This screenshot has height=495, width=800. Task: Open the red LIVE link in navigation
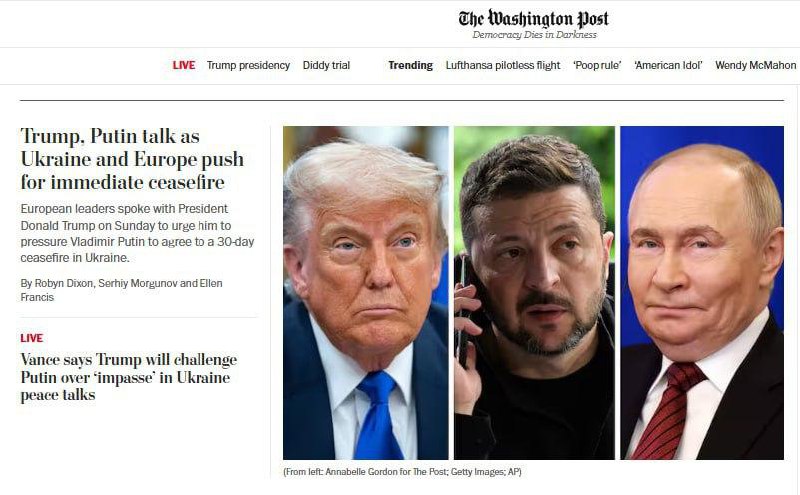(184, 65)
